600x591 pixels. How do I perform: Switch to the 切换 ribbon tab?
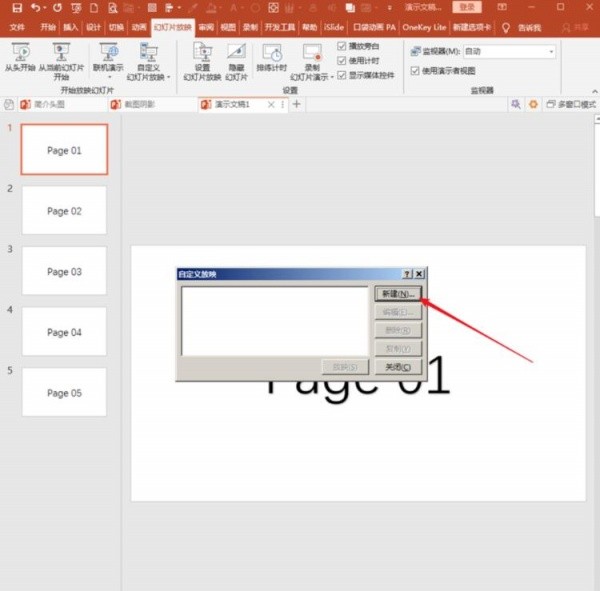point(116,27)
